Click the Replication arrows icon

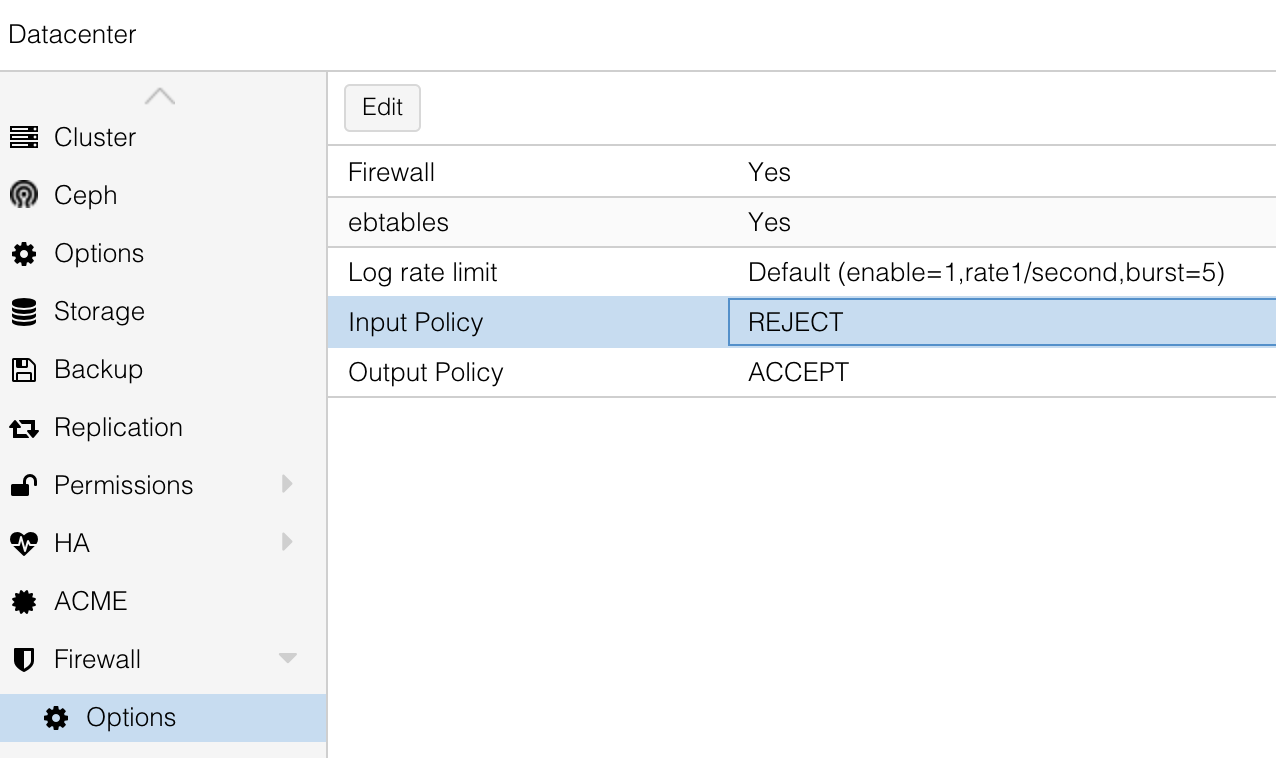[24, 428]
